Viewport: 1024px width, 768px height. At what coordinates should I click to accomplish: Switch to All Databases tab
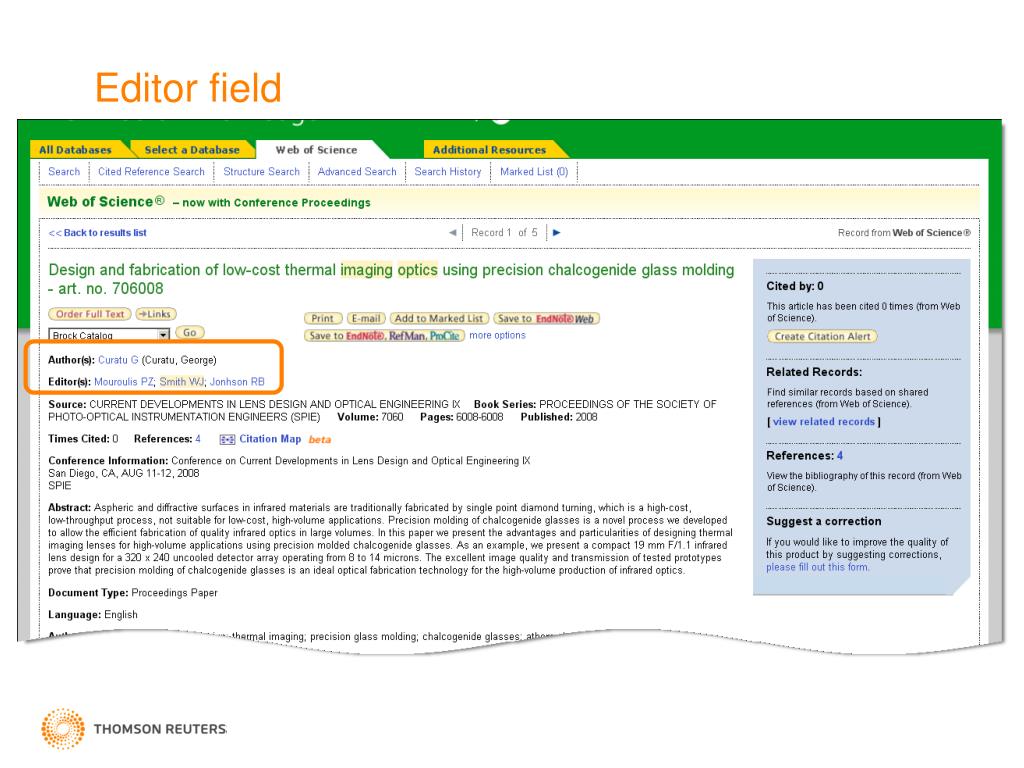(x=75, y=150)
